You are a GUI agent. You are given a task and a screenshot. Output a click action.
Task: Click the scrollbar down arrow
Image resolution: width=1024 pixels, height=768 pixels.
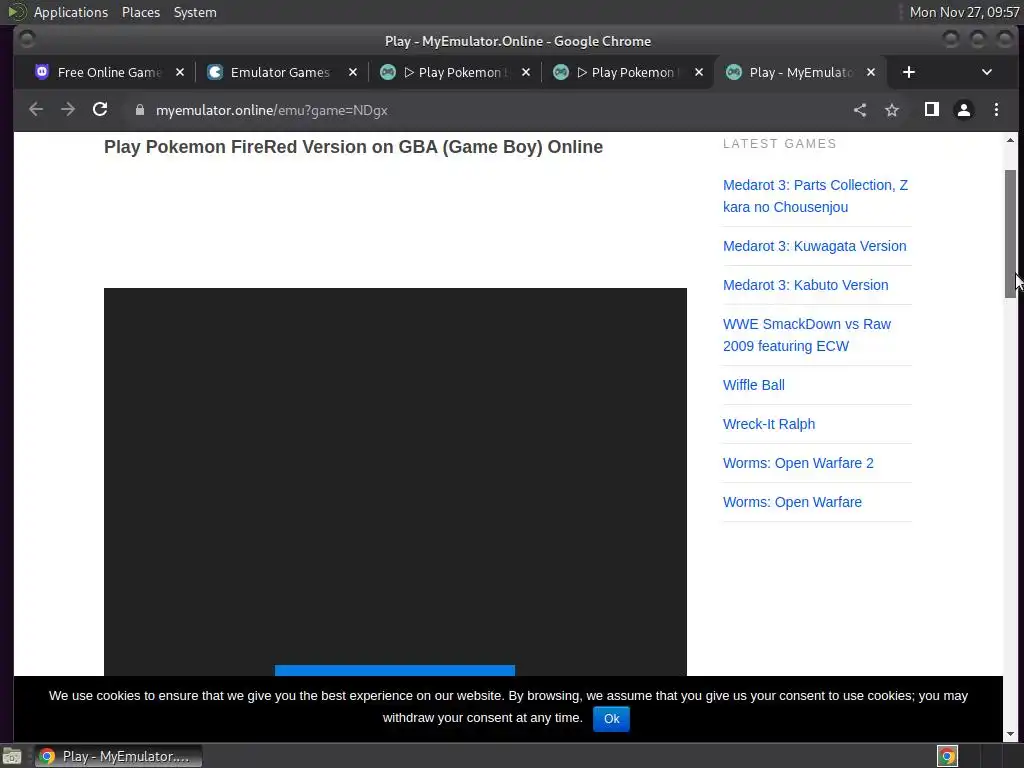(x=1010, y=734)
